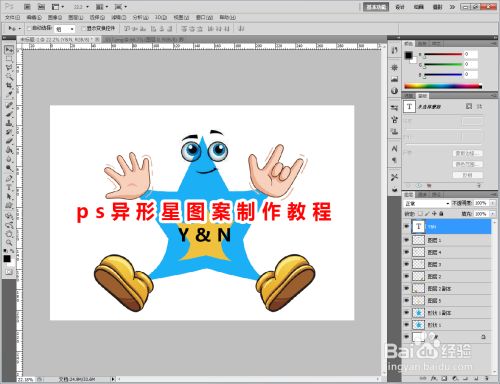Toggle Quick Mask mode

pos(9,272)
